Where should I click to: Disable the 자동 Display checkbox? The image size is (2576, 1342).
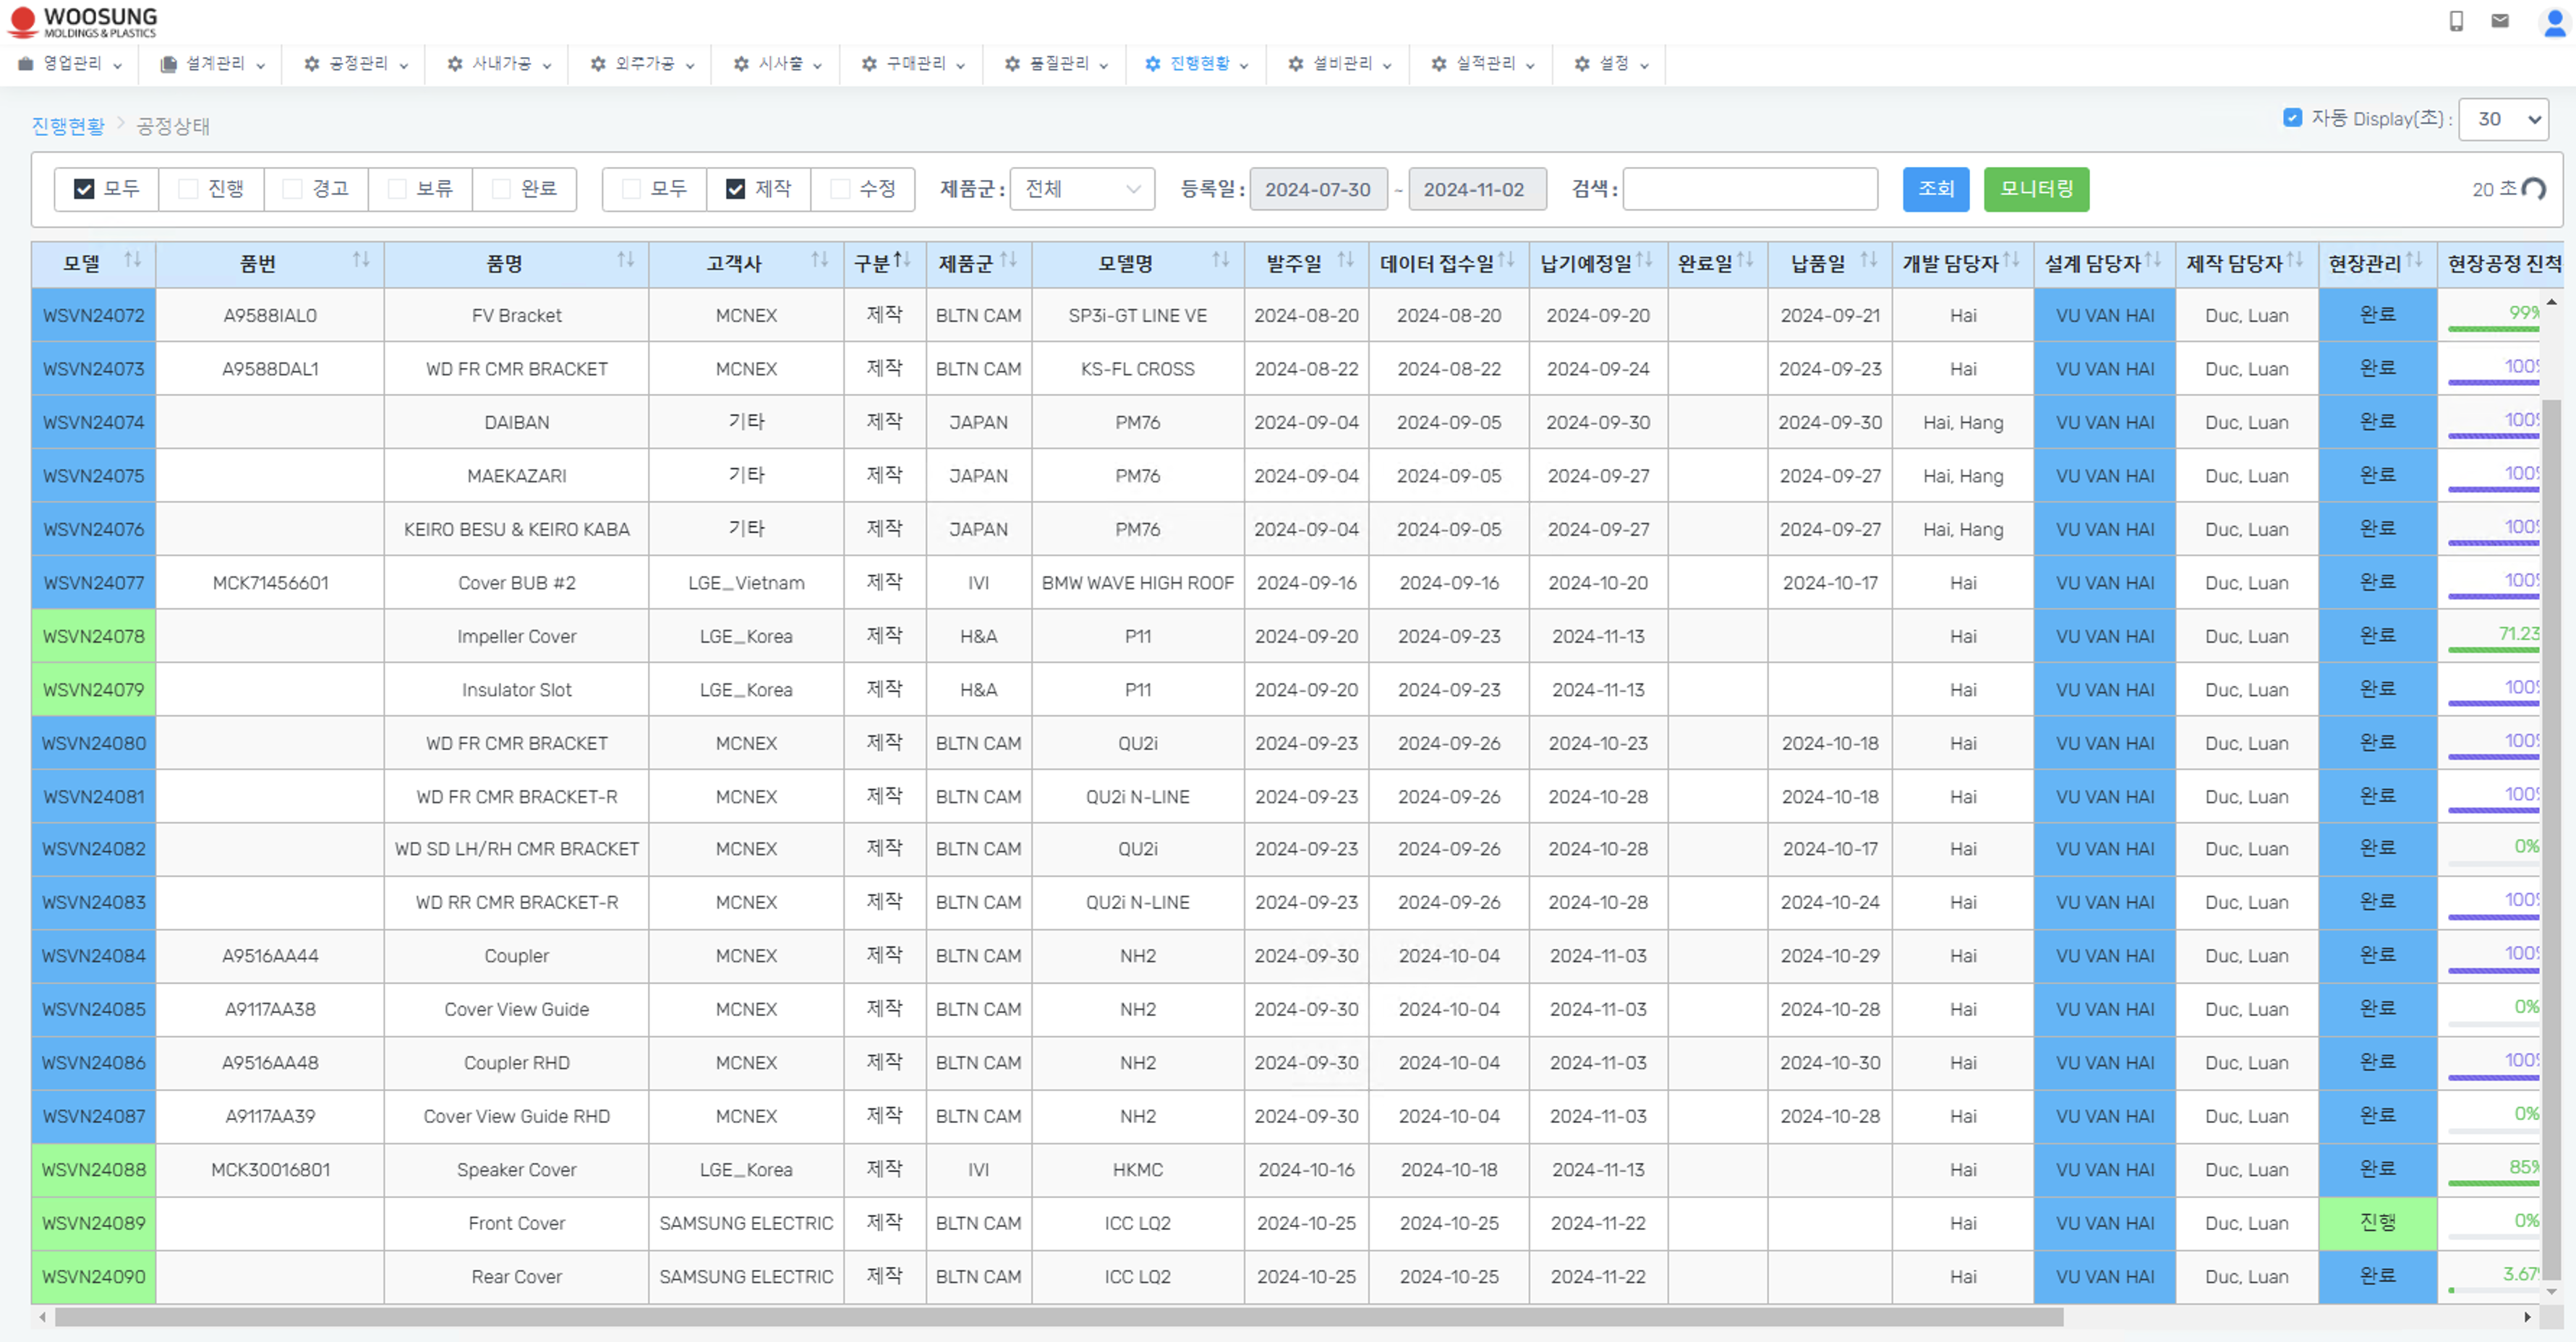point(2292,118)
